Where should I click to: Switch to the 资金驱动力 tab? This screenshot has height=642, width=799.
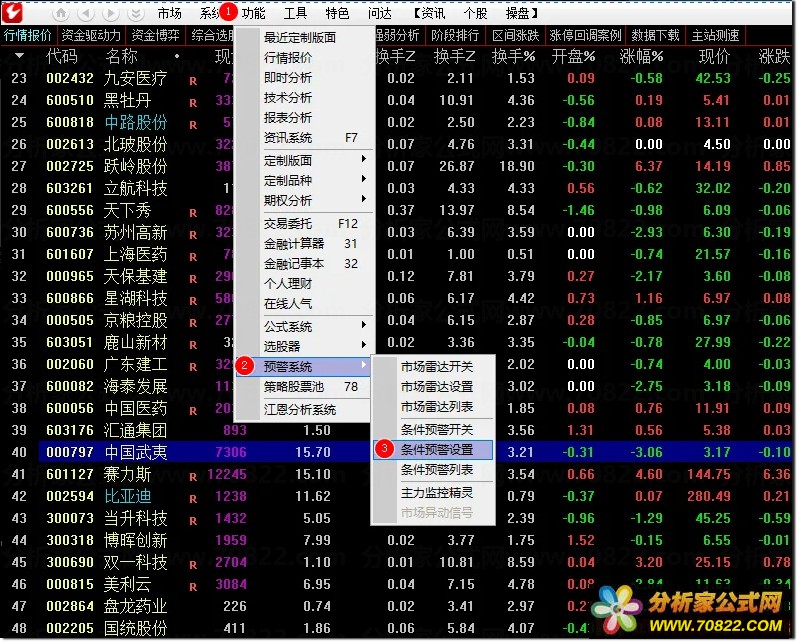pyautogui.click(x=91, y=35)
